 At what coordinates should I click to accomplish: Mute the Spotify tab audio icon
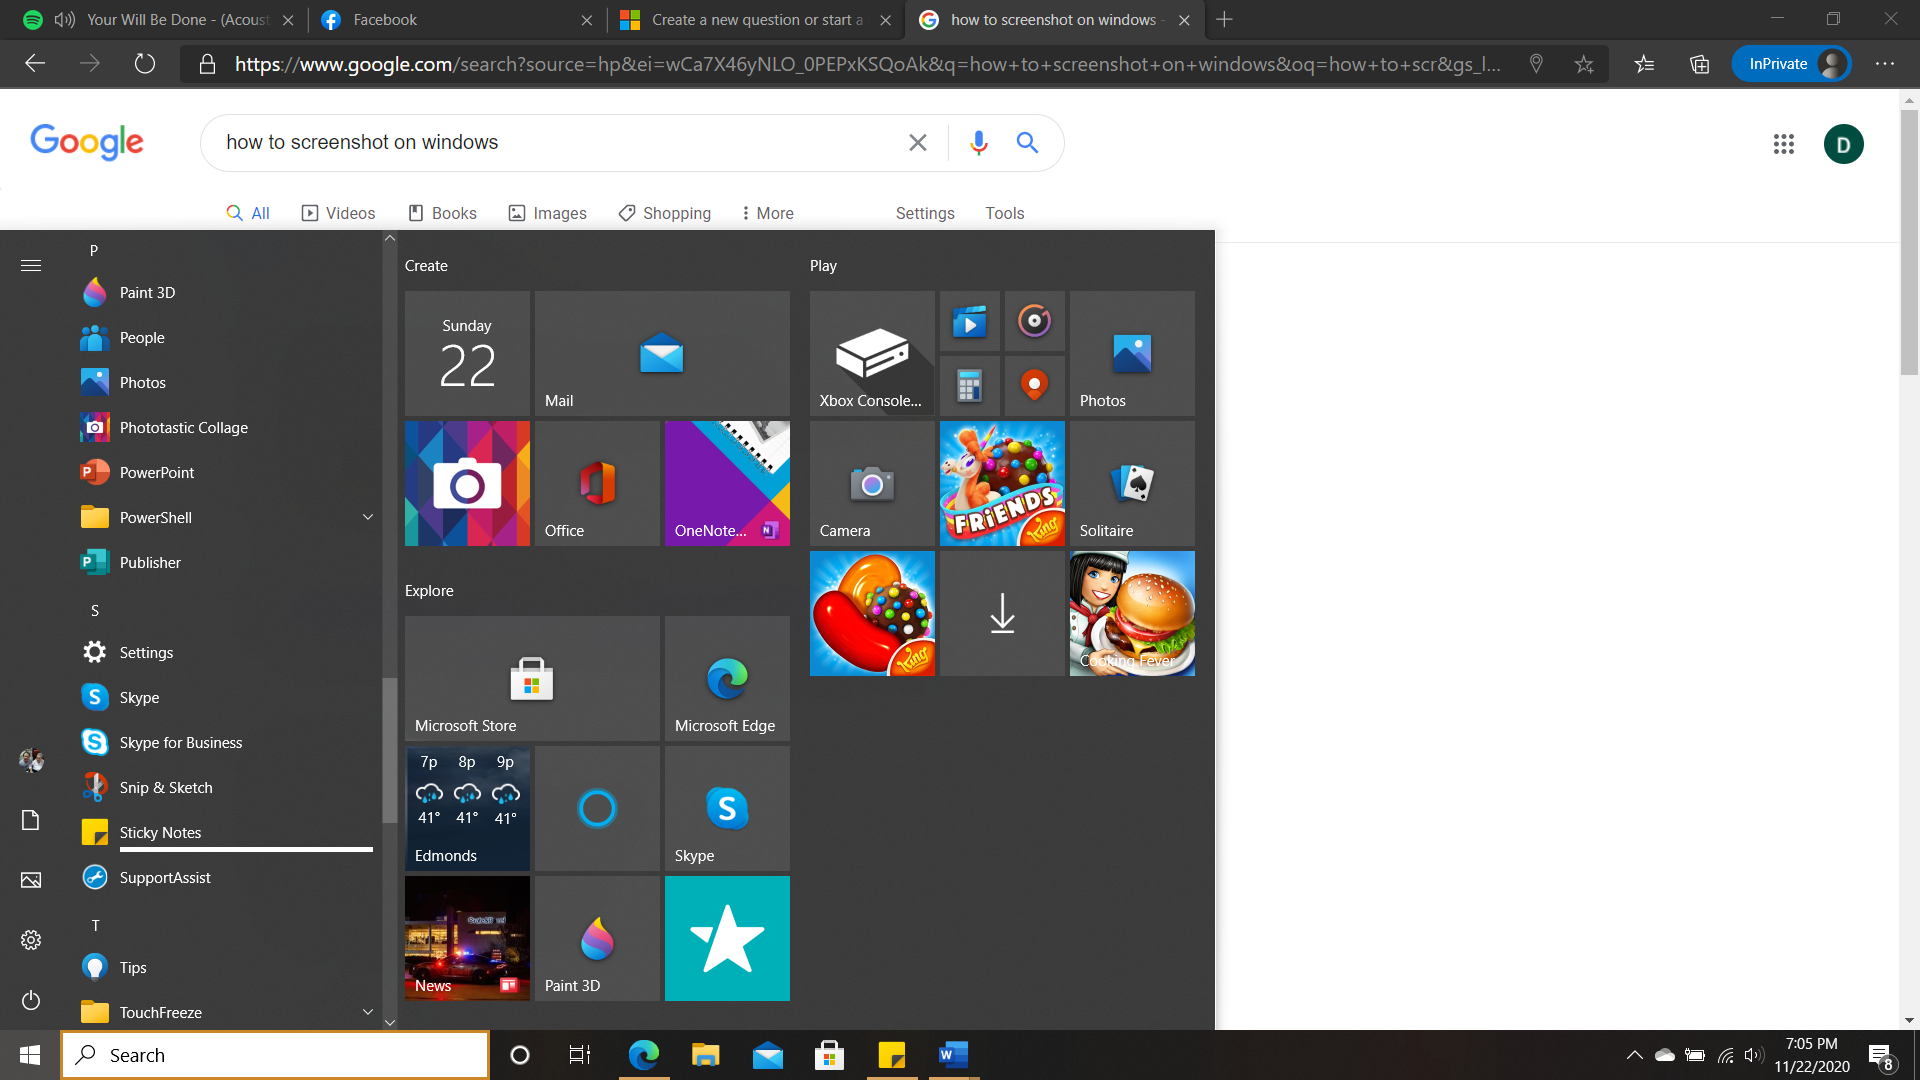point(65,20)
